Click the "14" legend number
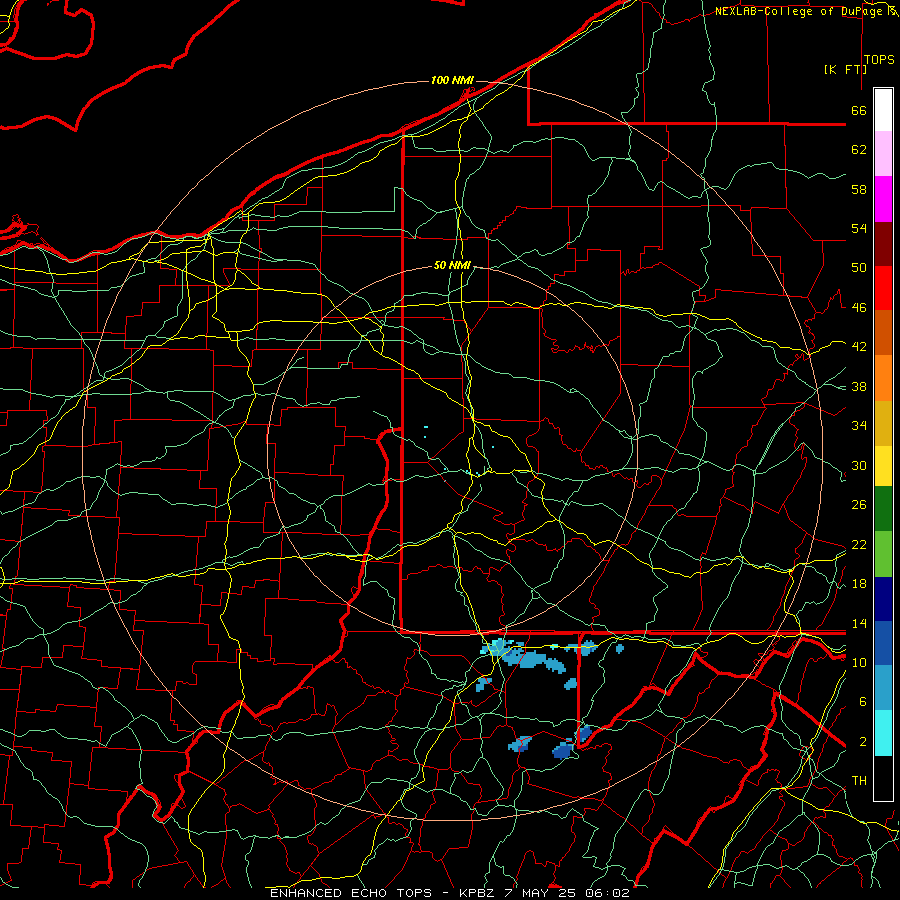Screen dimensions: 900x900 [859, 623]
